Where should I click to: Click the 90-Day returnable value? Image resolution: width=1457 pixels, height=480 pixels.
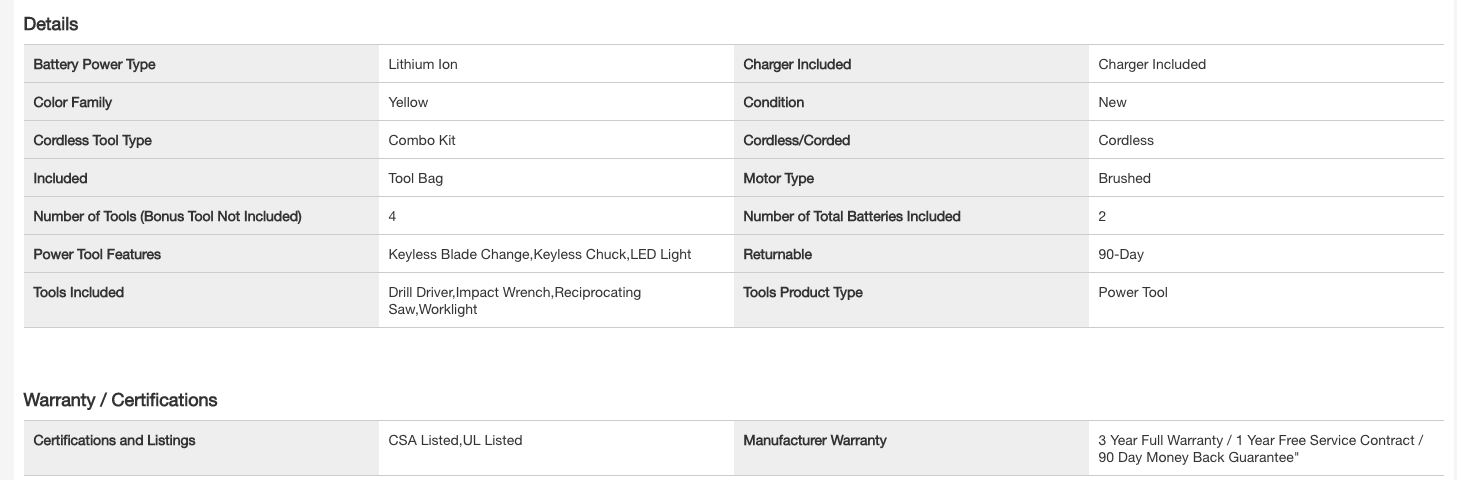click(1120, 254)
